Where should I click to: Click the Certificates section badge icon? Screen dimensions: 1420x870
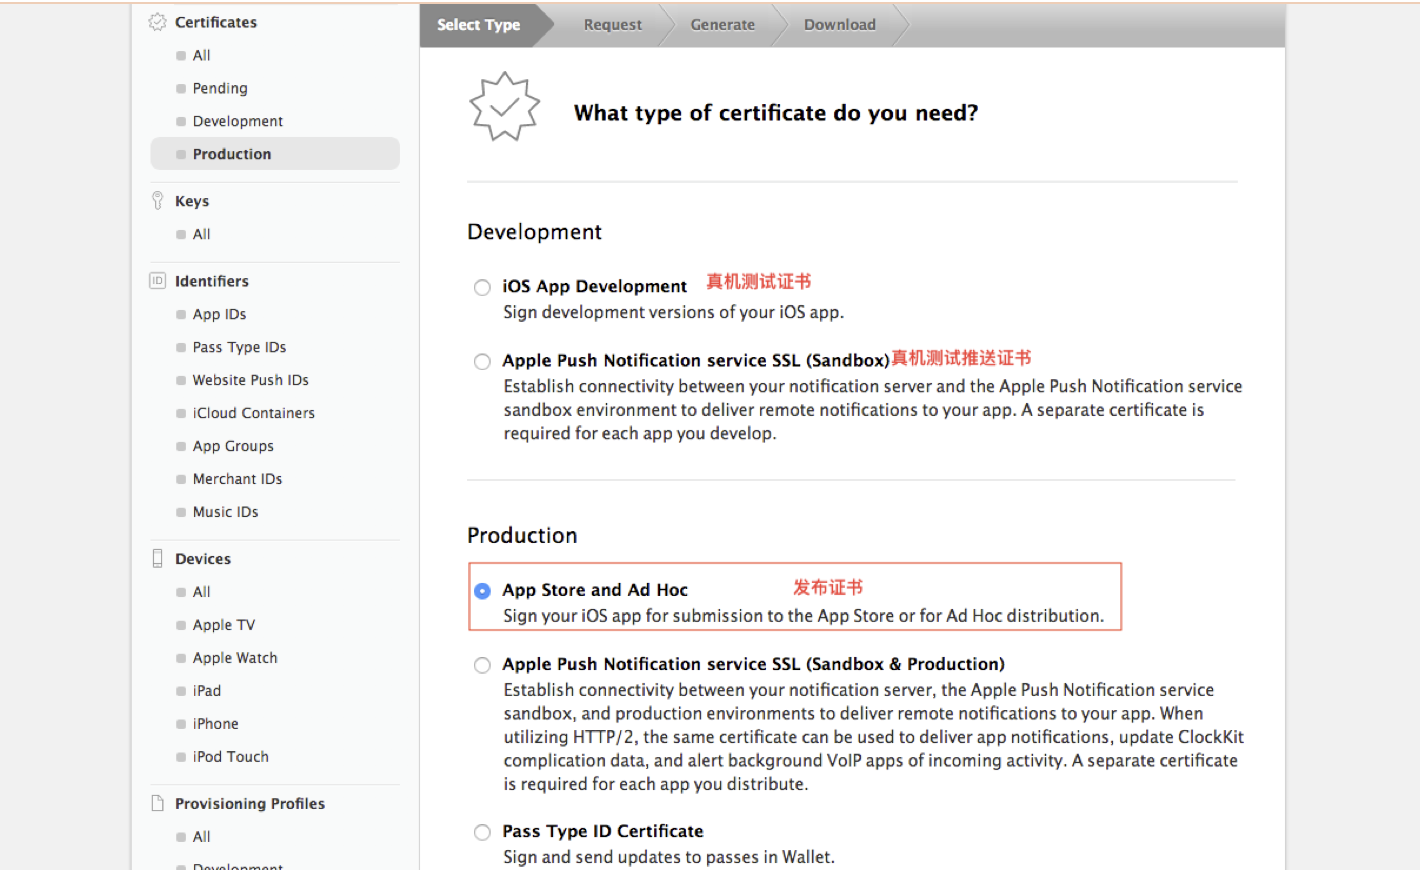157,22
